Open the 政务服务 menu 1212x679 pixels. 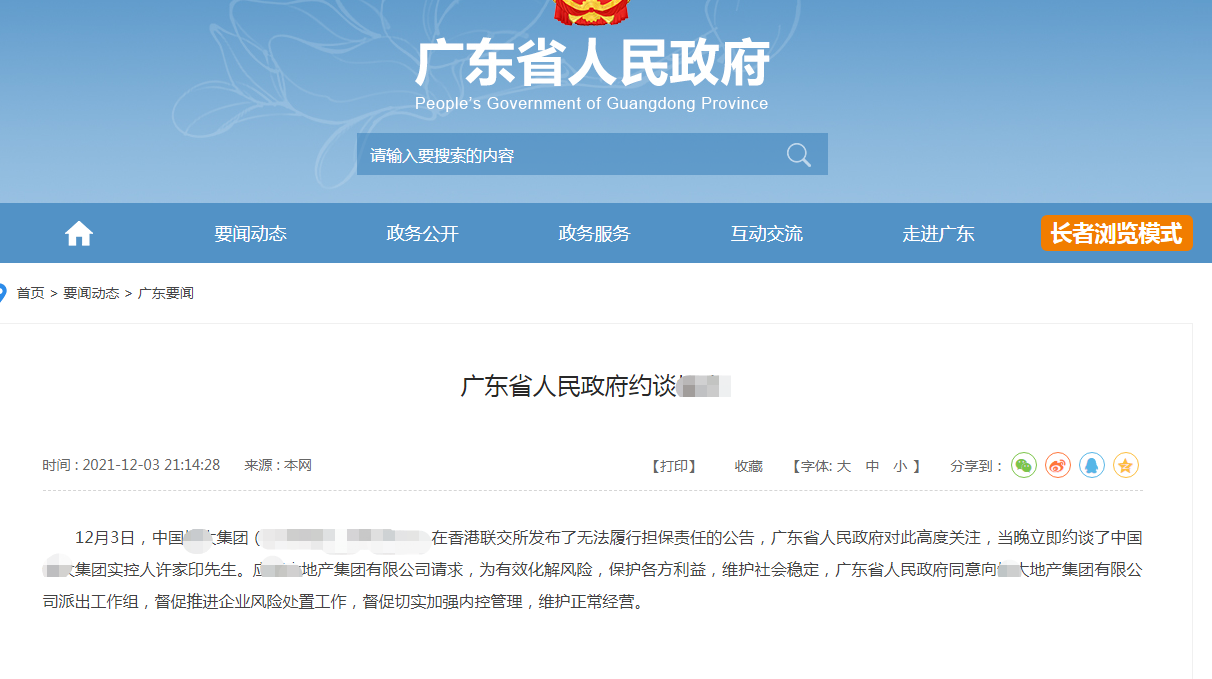[x=594, y=234]
